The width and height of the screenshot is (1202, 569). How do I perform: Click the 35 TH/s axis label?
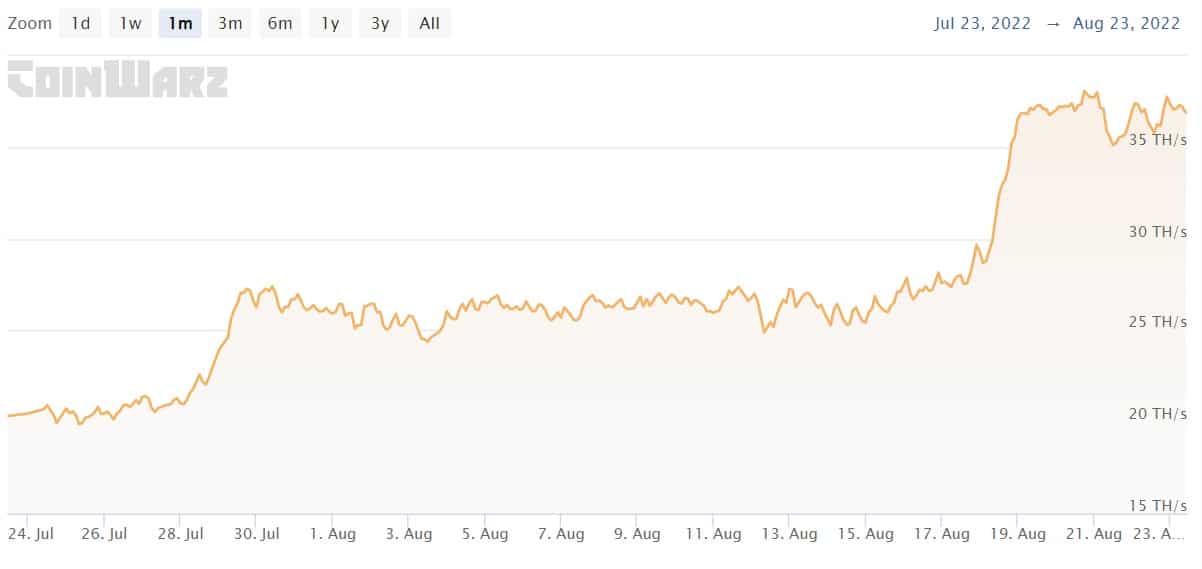click(1157, 140)
